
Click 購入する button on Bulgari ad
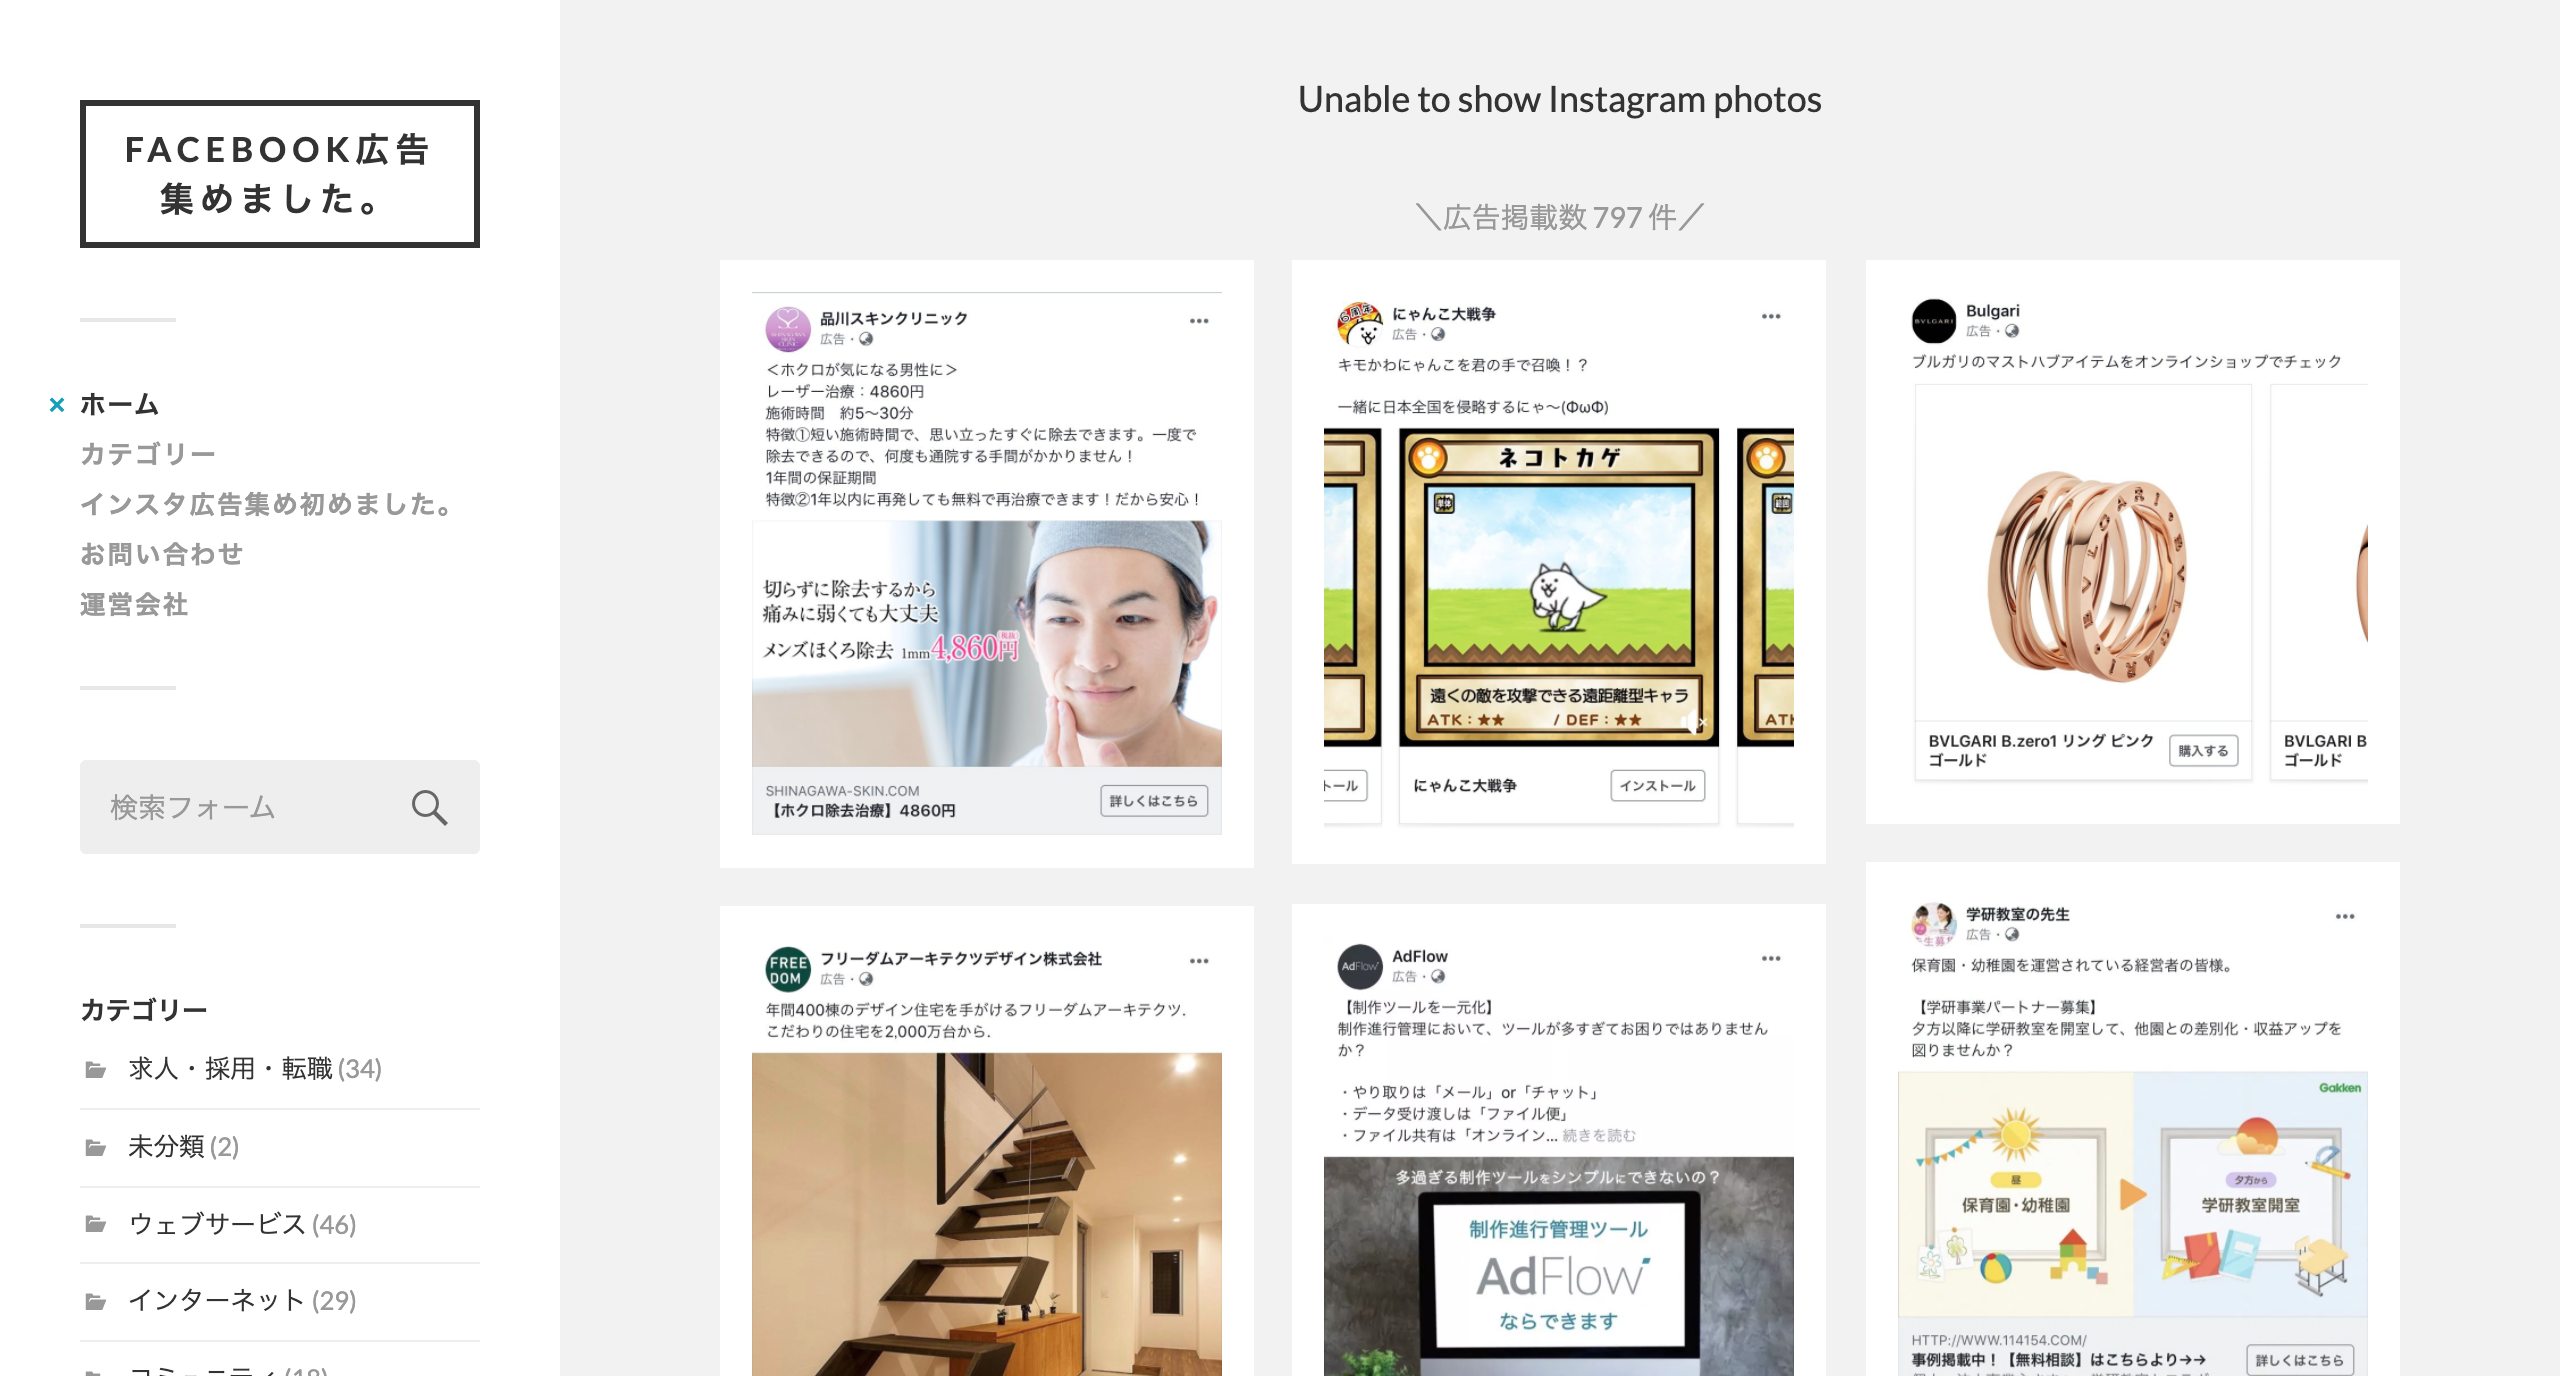pyautogui.click(x=2203, y=751)
